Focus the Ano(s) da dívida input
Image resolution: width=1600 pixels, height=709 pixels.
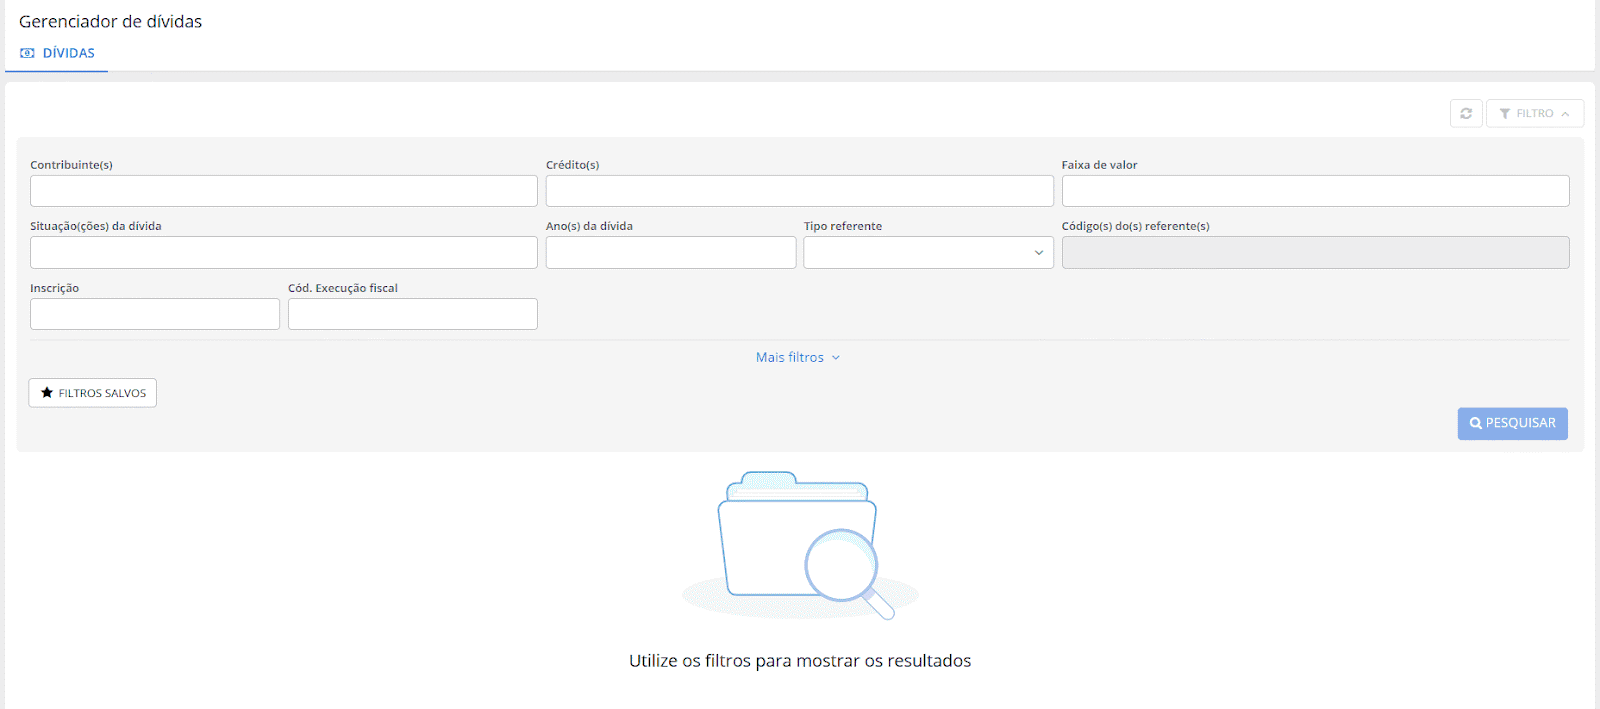point(670,253)
